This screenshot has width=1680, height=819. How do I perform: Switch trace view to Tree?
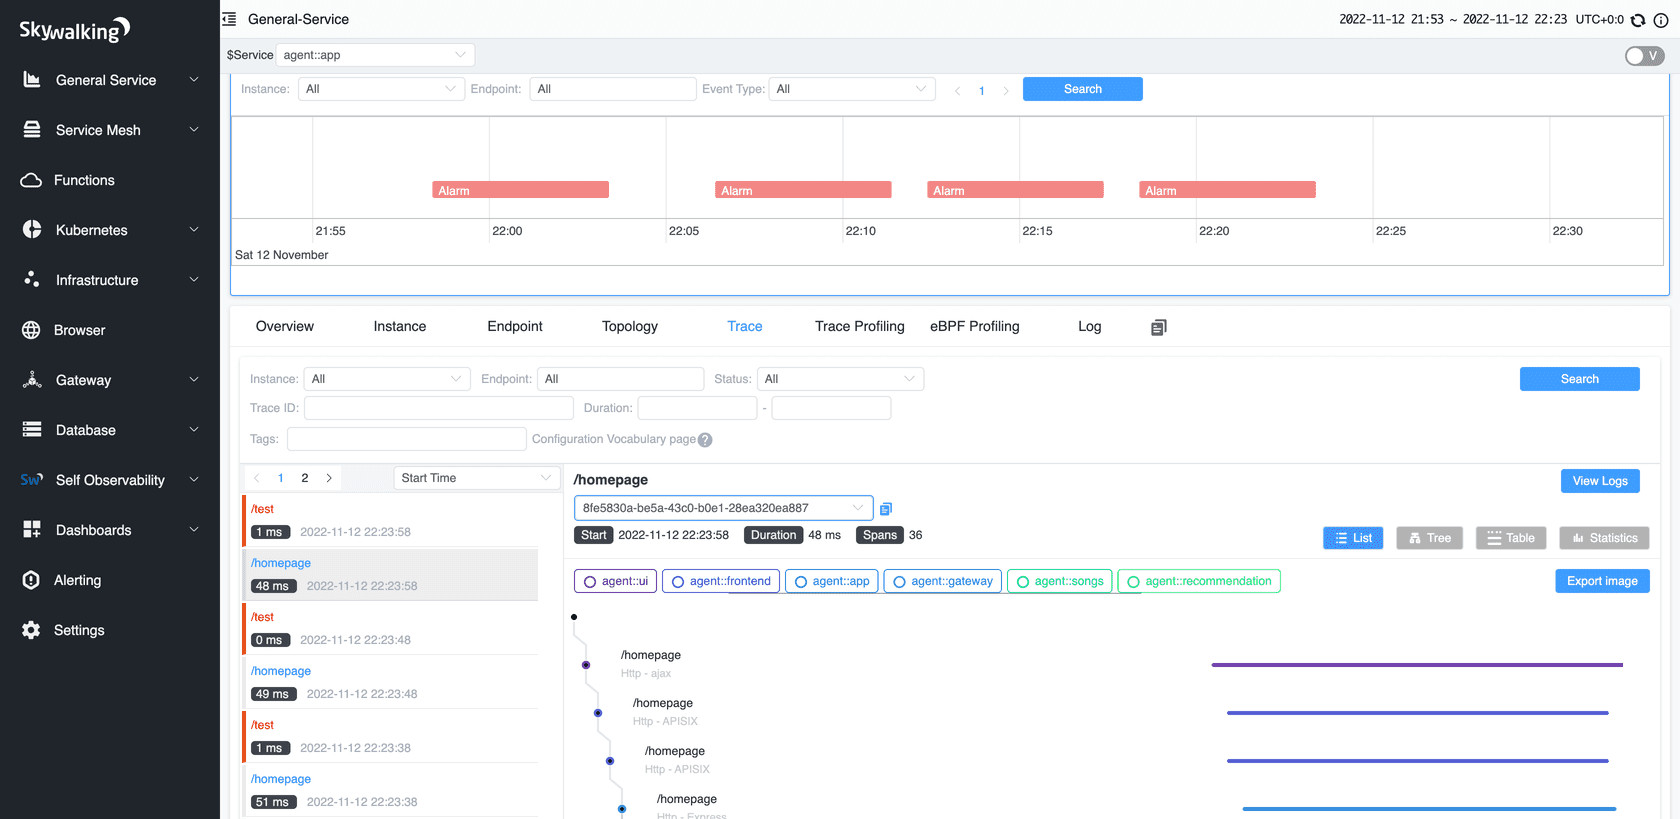[1430, 538]
